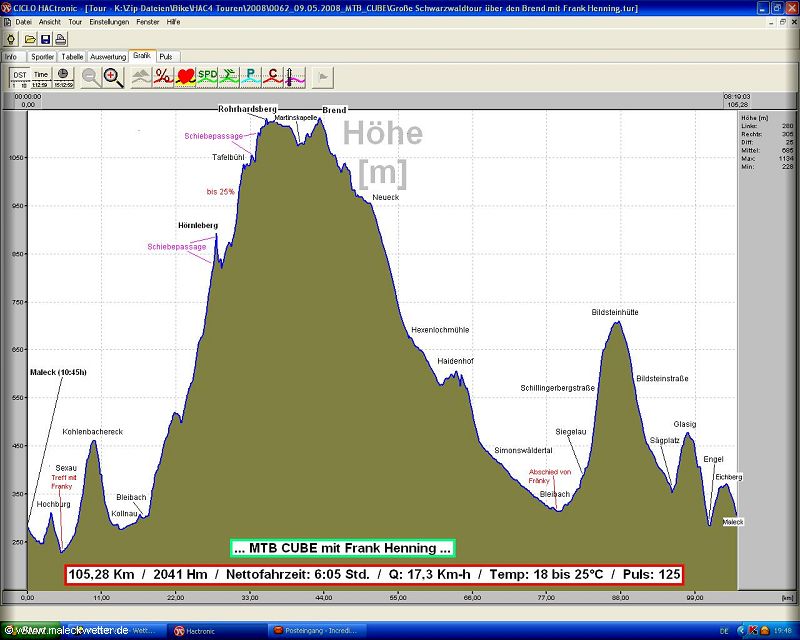Switch x-axis to Time mode
The height and width of the screenshot is (640, 800).
pos(40,76)
